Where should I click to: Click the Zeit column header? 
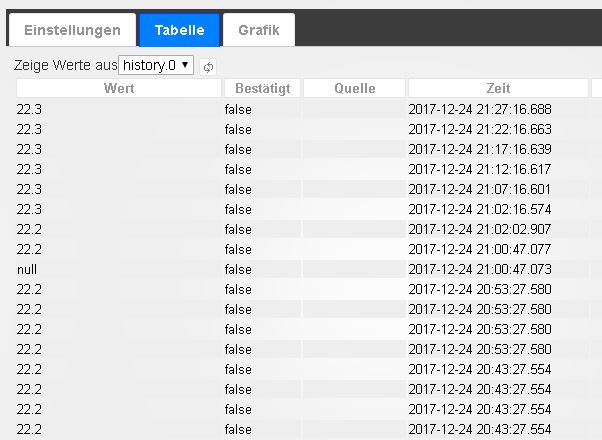tap(498, 89)
